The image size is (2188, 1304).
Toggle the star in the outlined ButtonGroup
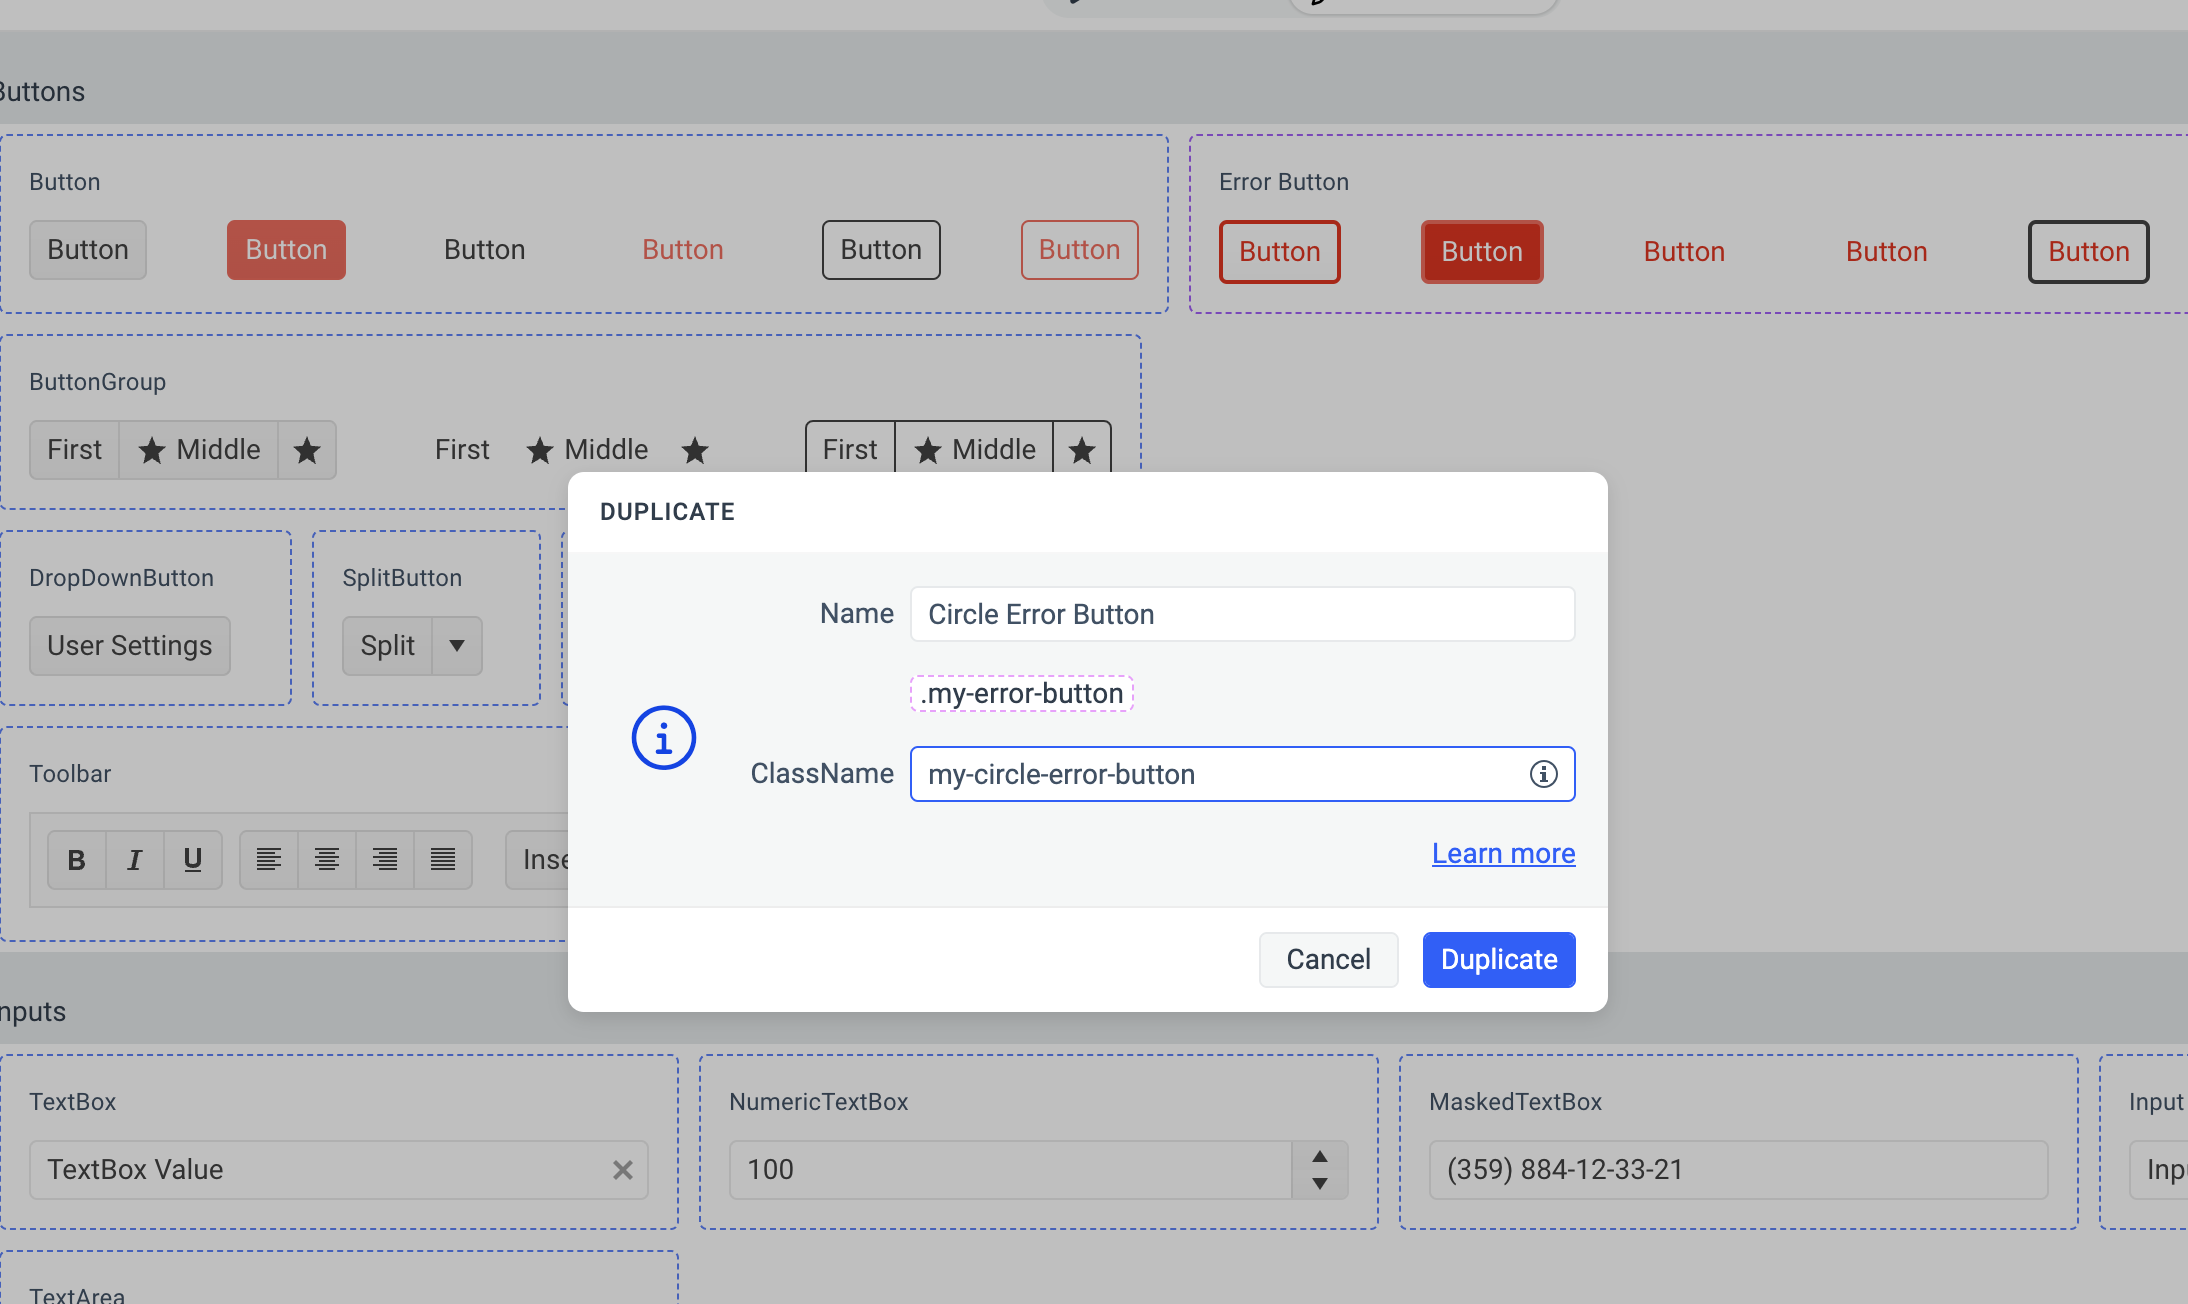tap(1082, 452)
